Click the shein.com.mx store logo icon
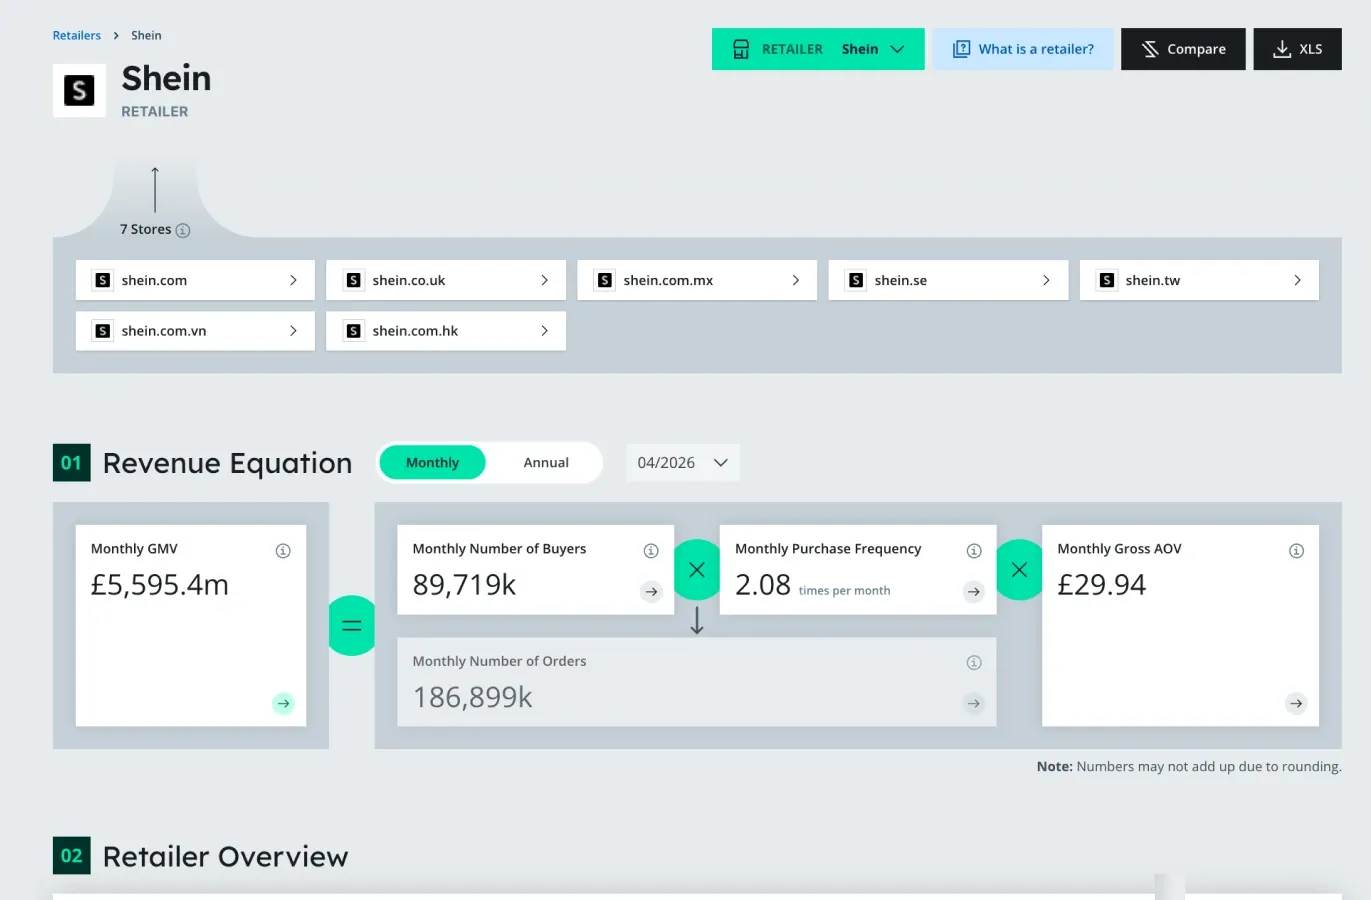The image size is (1371, 900). tap(604, 280)
